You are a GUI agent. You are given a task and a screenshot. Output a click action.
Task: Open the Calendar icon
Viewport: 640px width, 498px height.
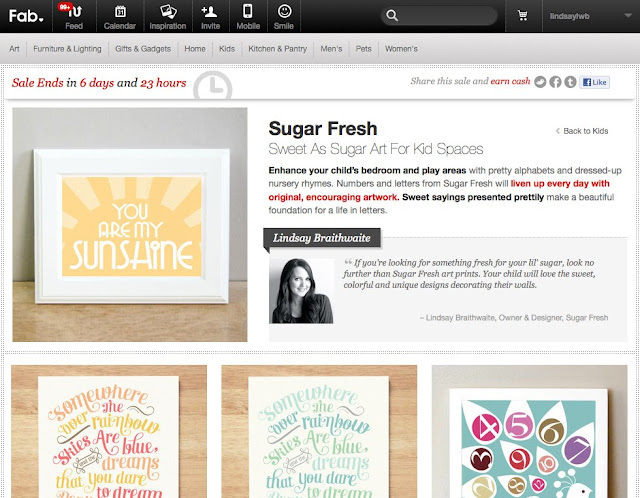click(x=120, y=17)
